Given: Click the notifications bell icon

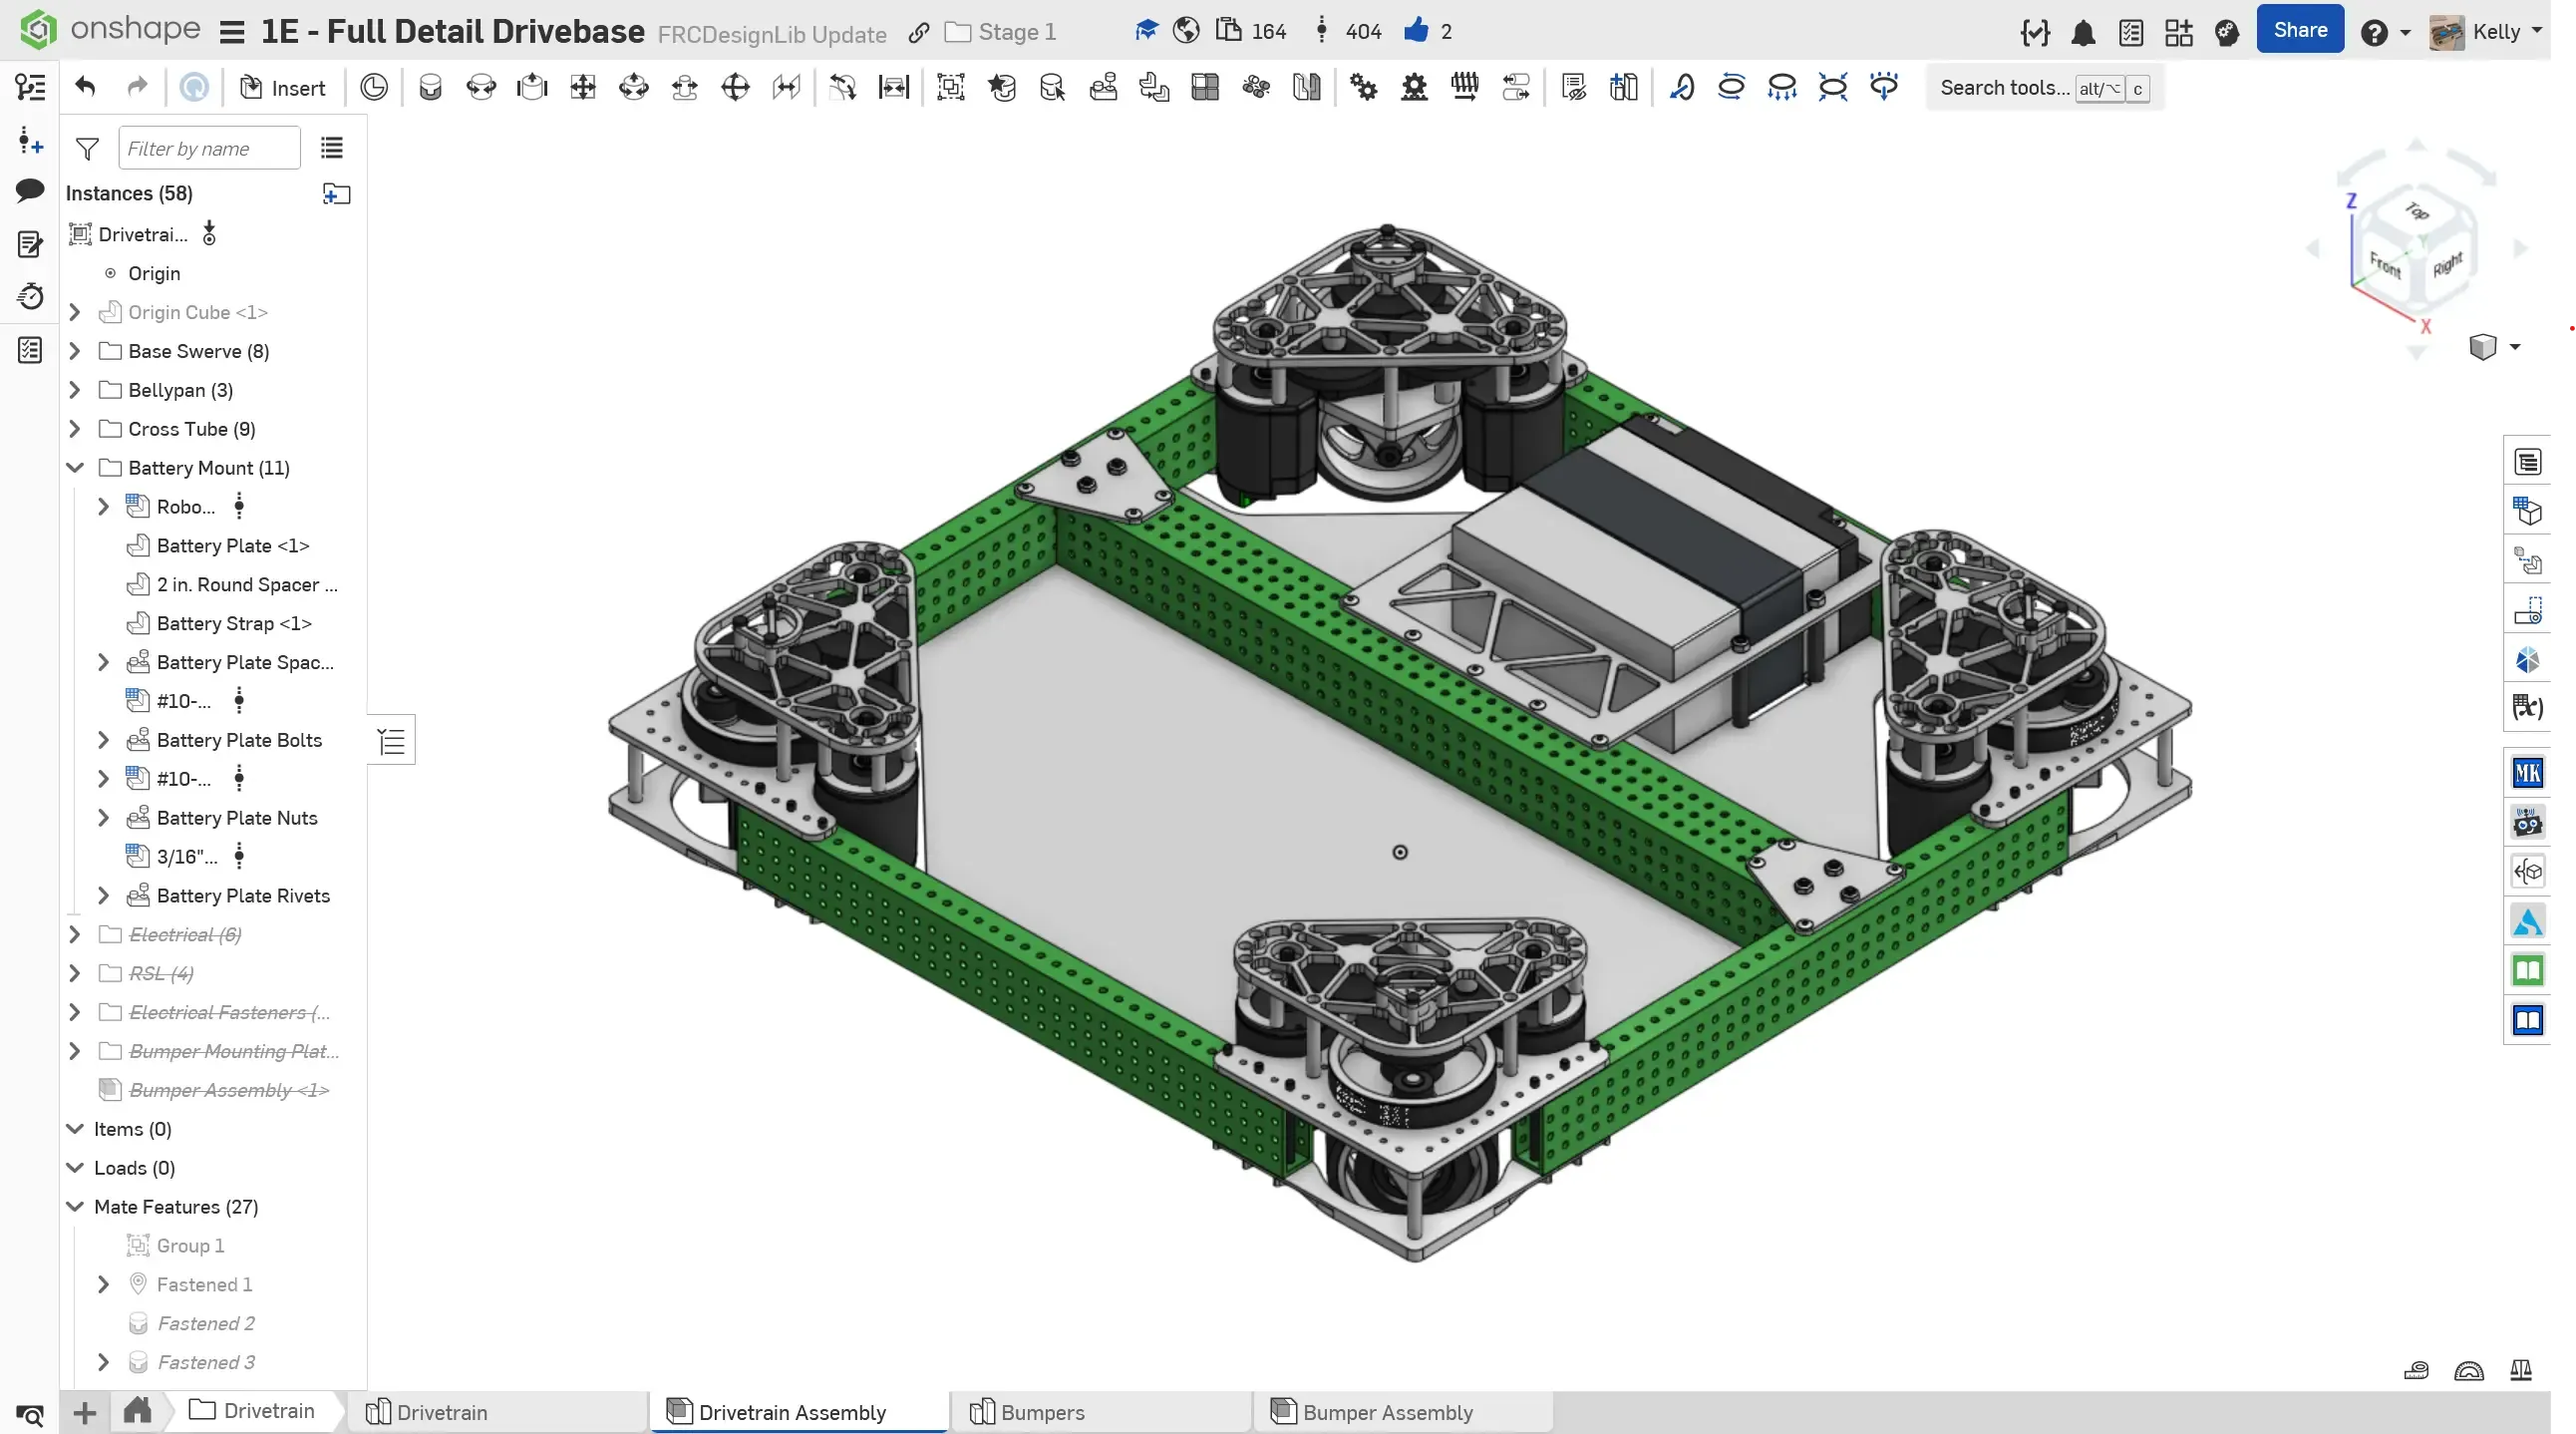Looking at the screenshot, I should [2083, 33].
